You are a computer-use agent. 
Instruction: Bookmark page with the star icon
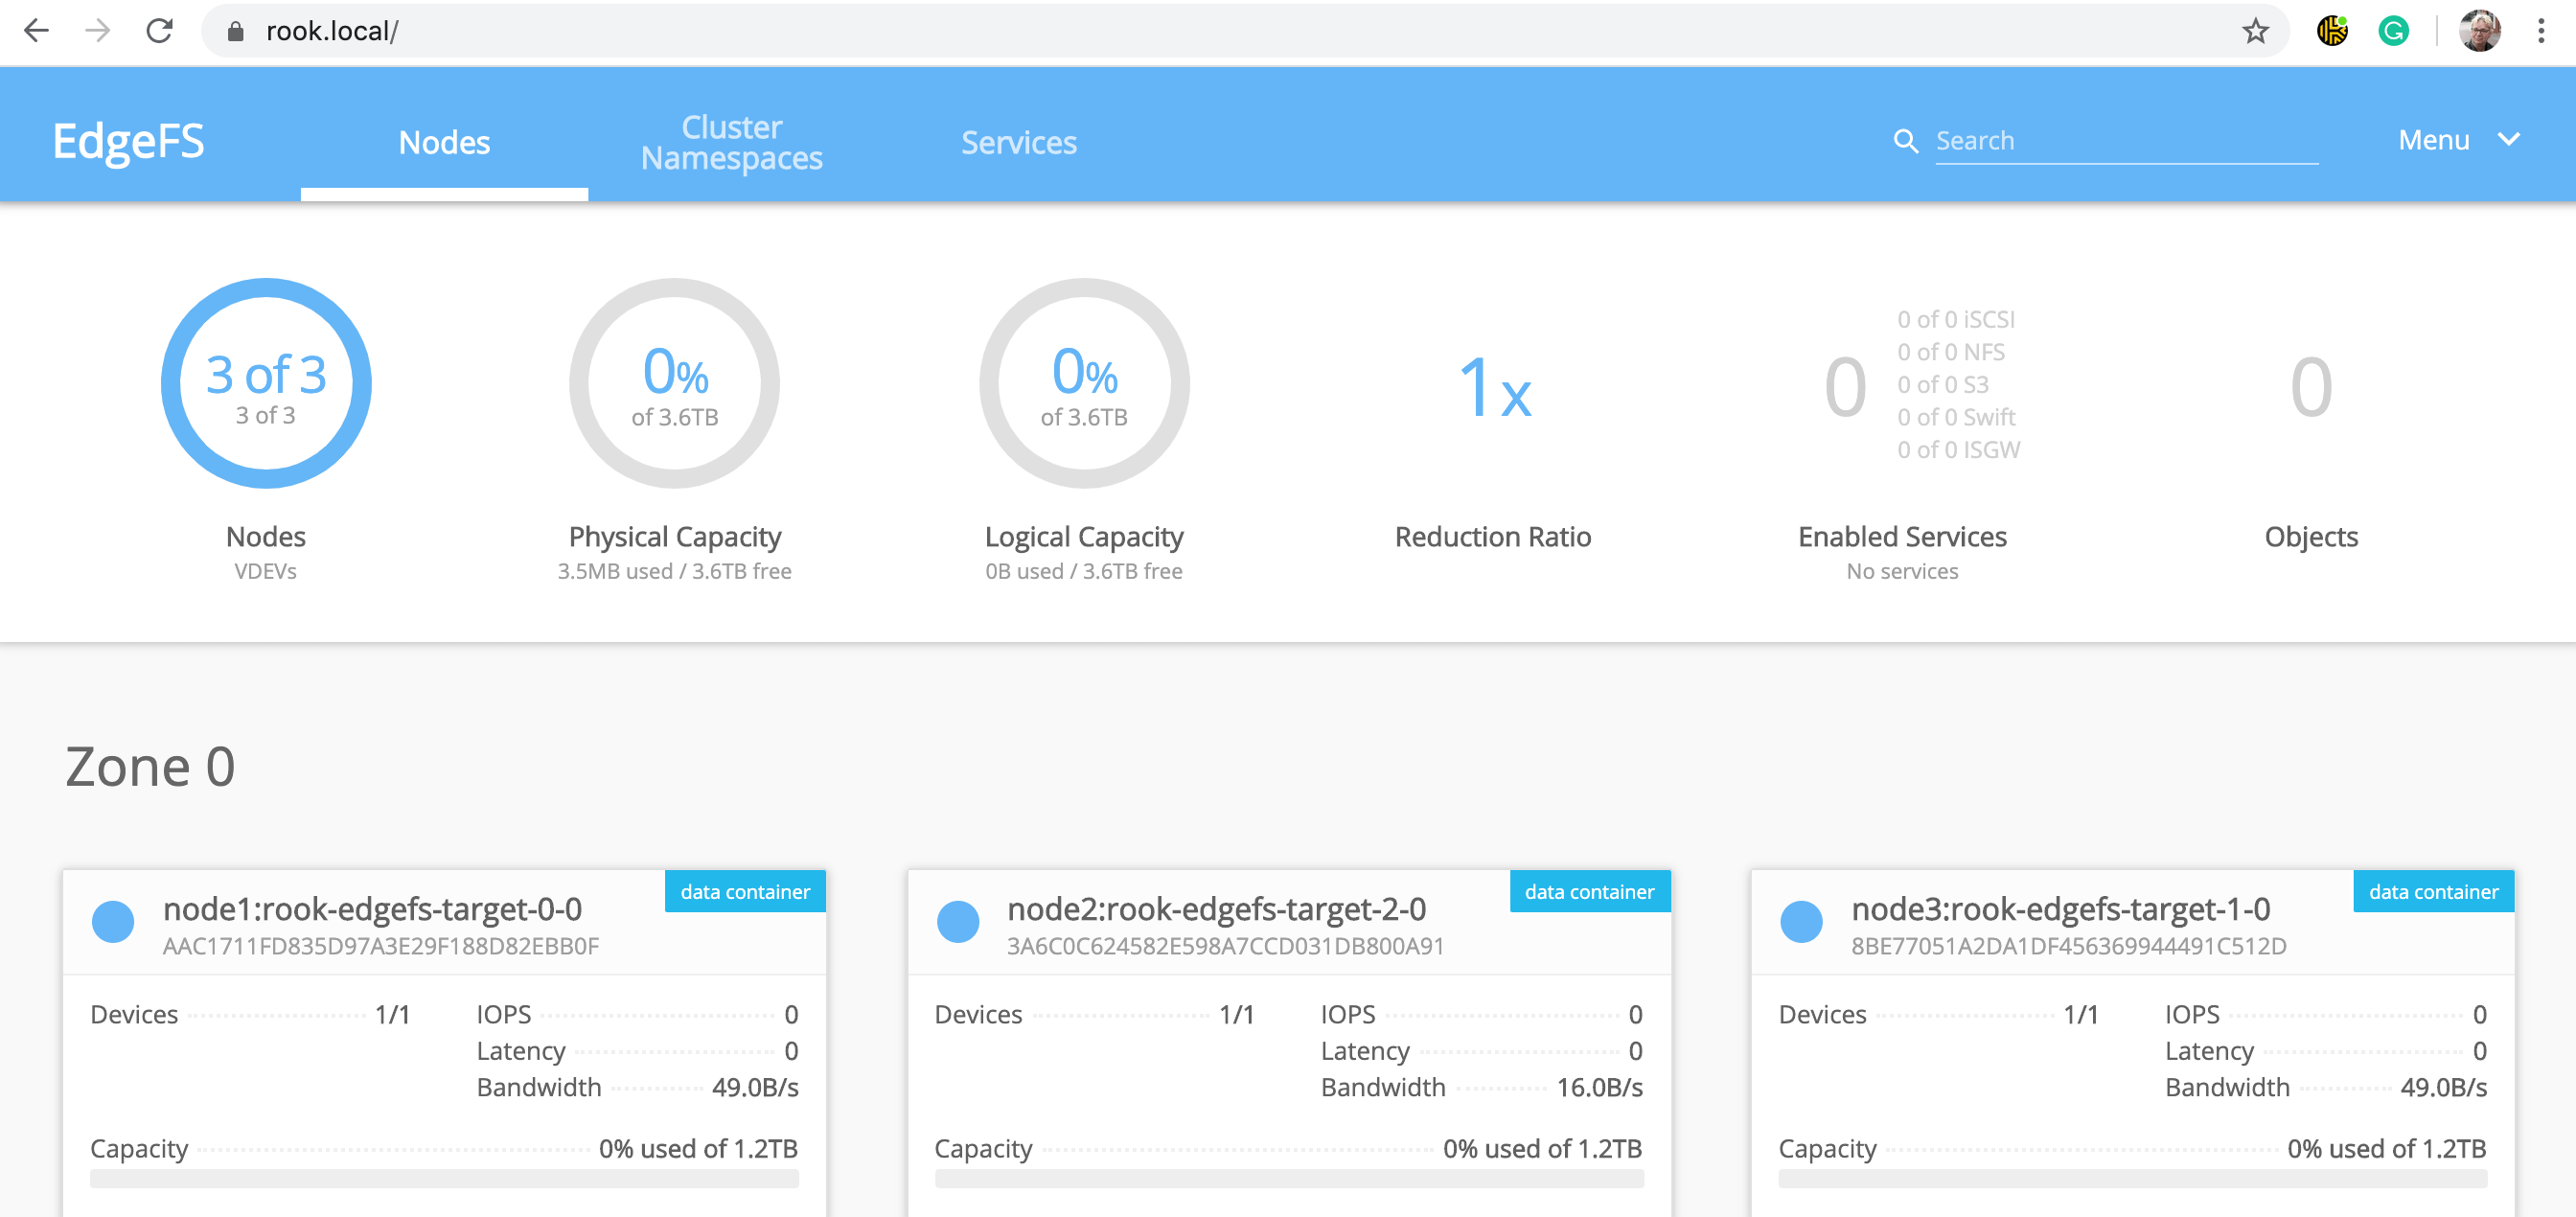tap(2254, 31)
